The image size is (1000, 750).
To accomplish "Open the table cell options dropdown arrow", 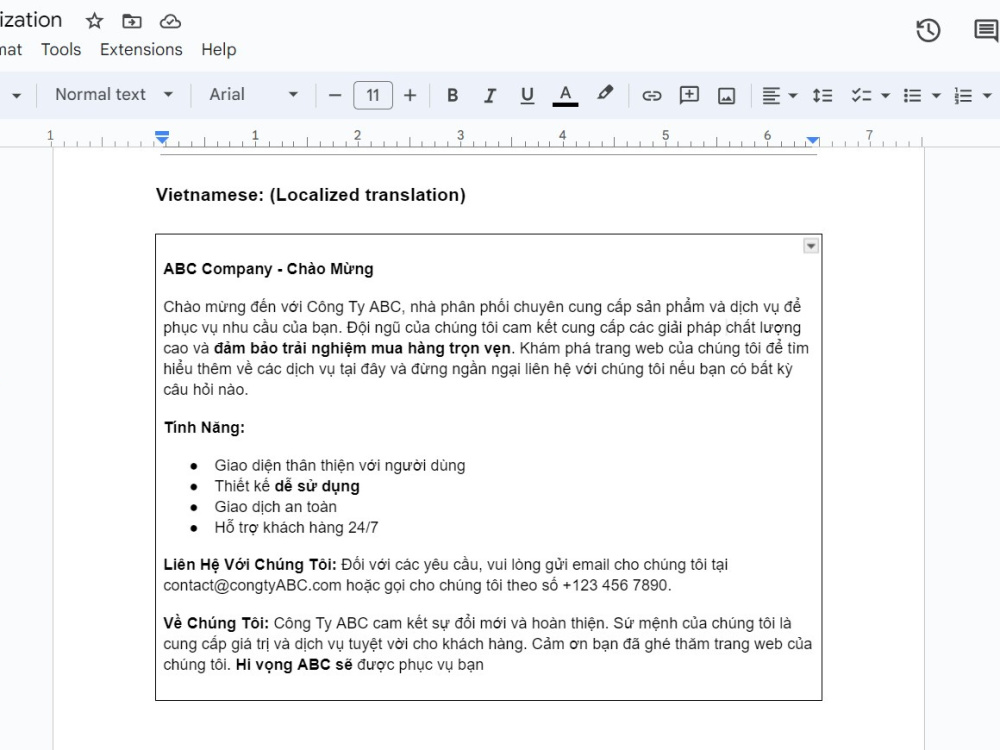I will tap(811, 246).
